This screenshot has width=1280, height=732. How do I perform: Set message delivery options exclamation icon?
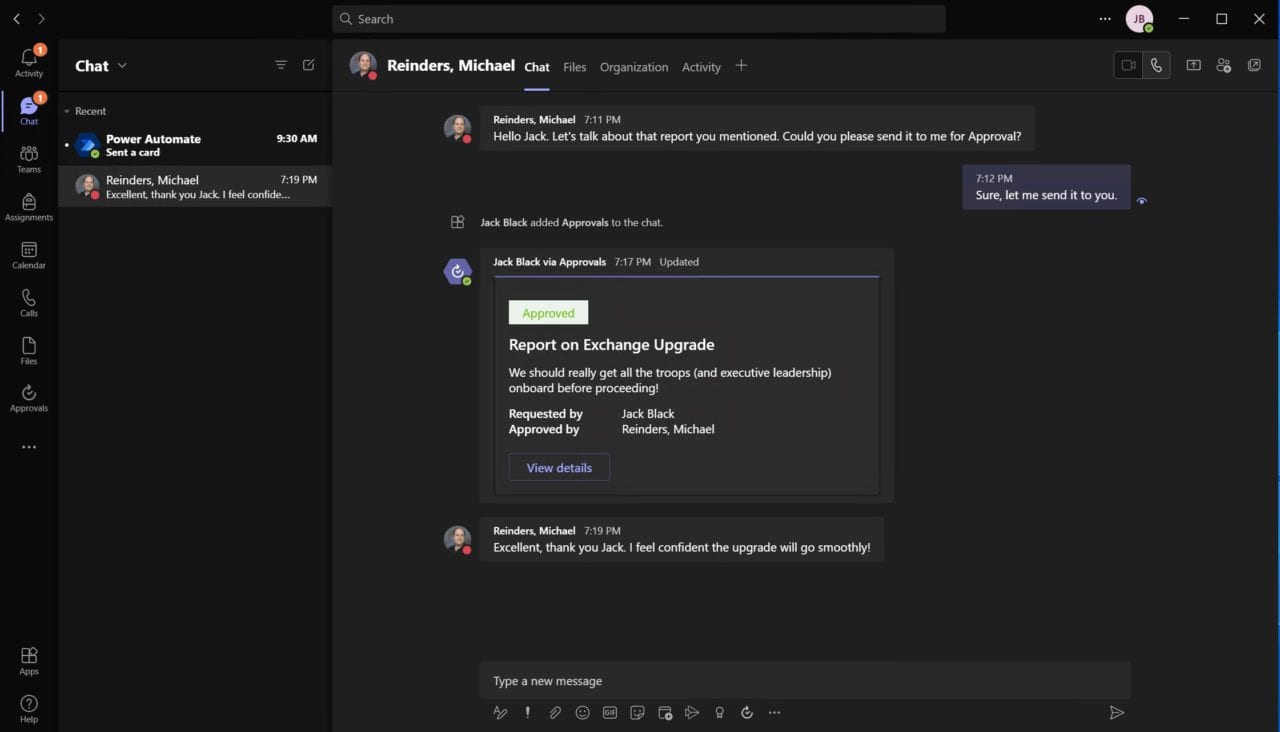click(x=528, y=713)
